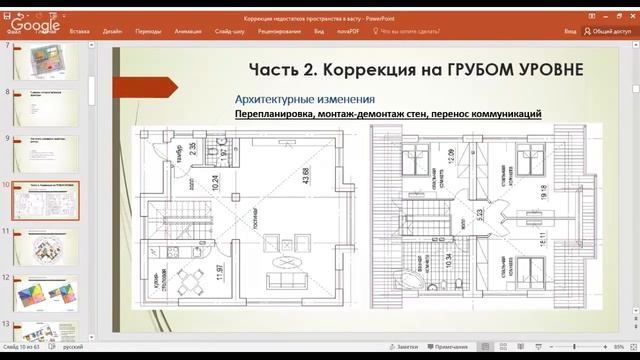Open undo history dropdown arrow
This screenshot has width=640, height=360.
(x=28, y=16)
